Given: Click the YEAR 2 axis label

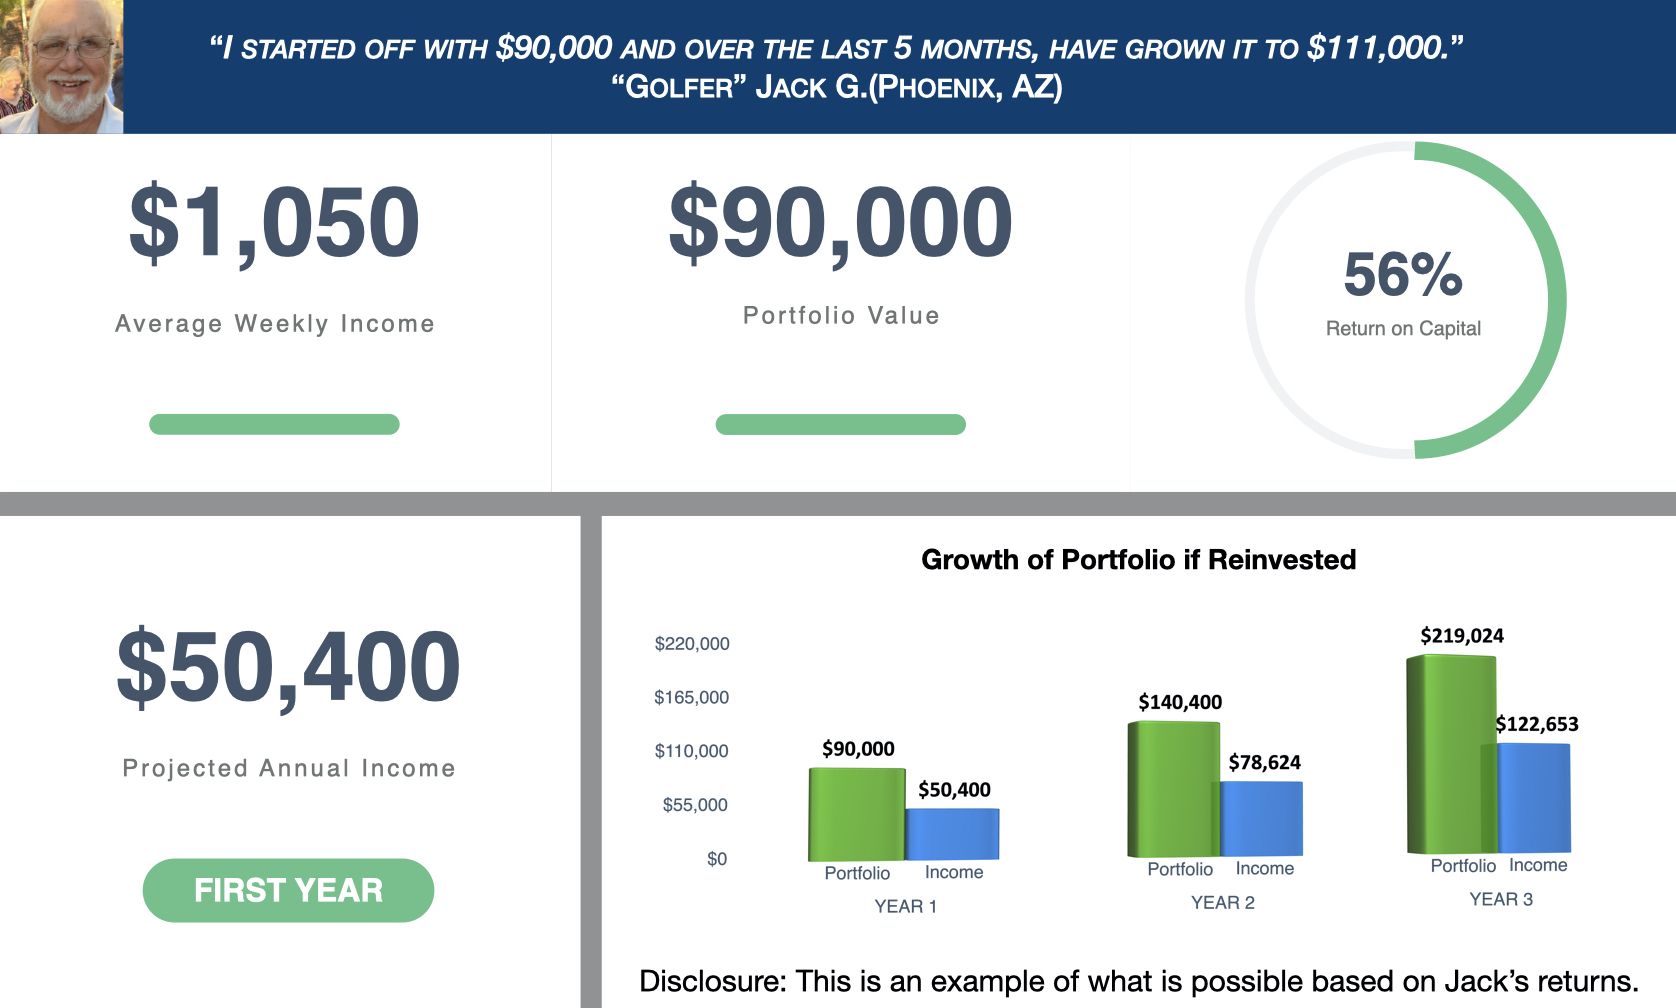Looking at the screenshot, I should [x=1222, y=902].
